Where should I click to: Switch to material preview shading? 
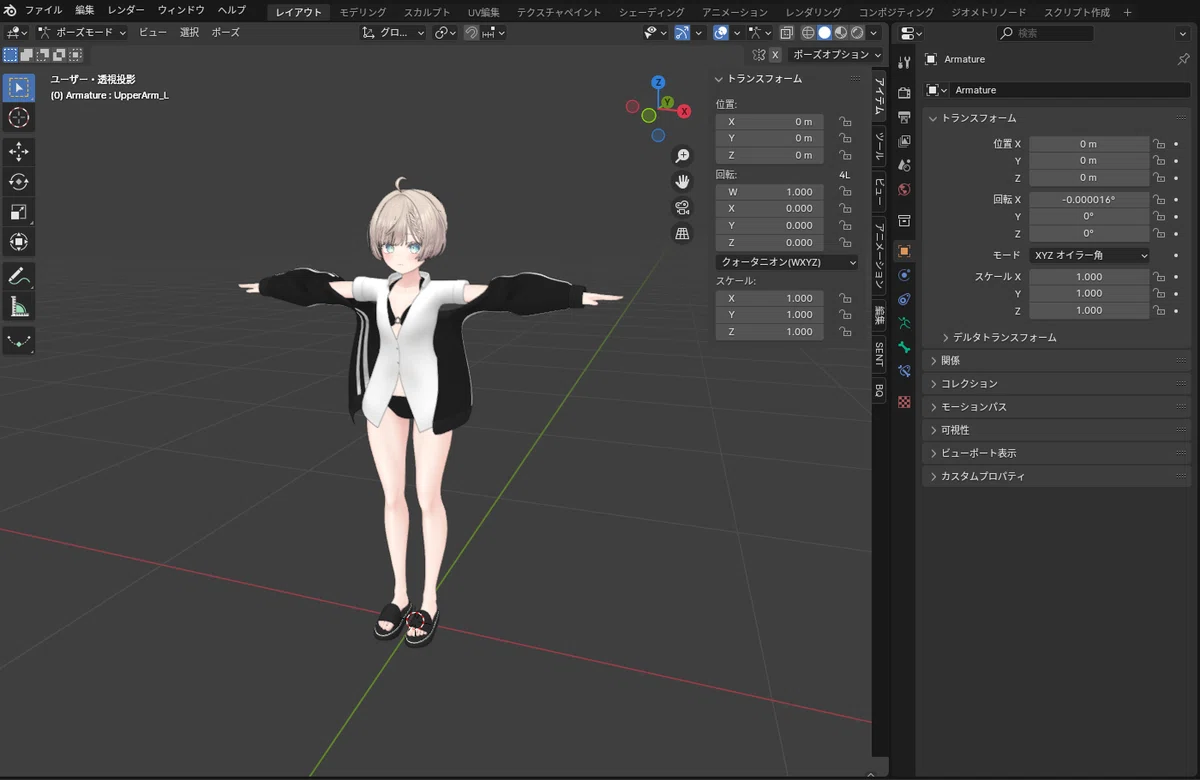tap(841, 33)
